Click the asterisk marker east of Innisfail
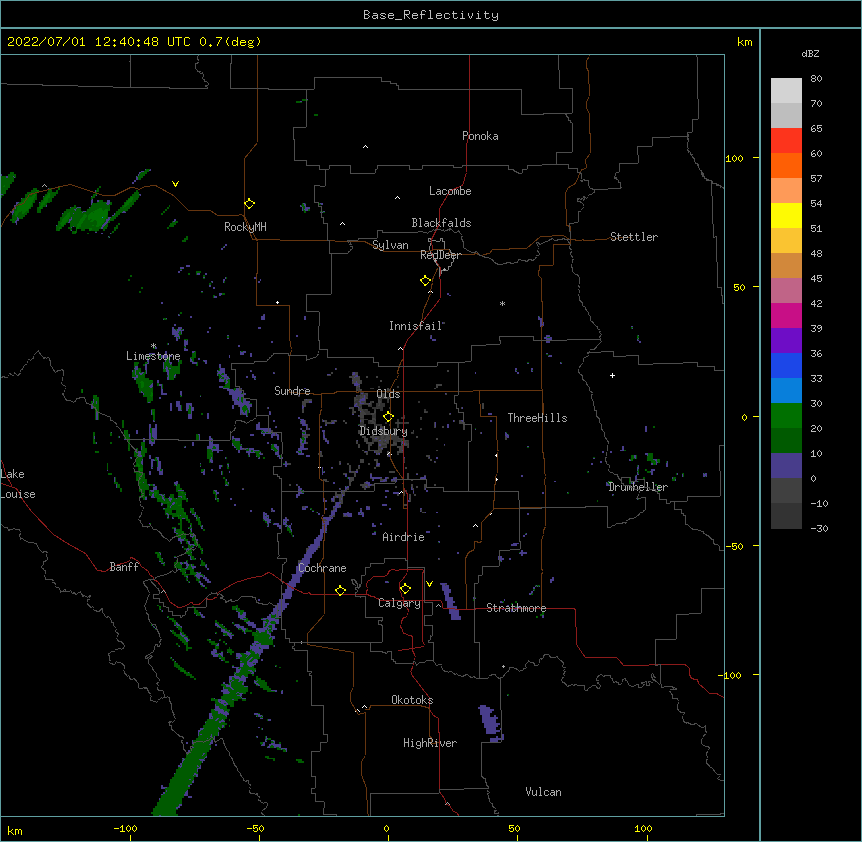 pos(502,303)
